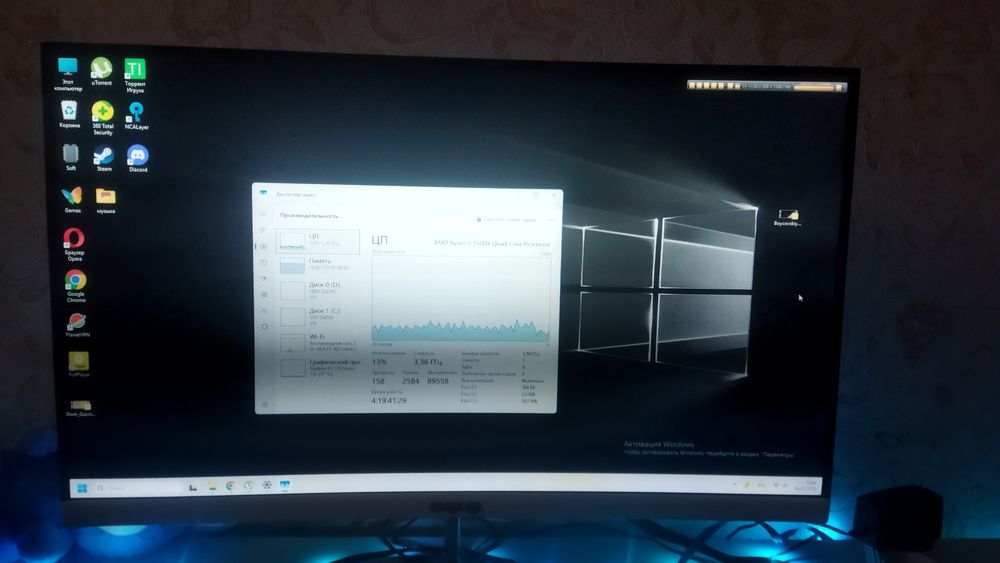Open Google Chrome desktop icon

pyautogui.click(x=76, y=286)
